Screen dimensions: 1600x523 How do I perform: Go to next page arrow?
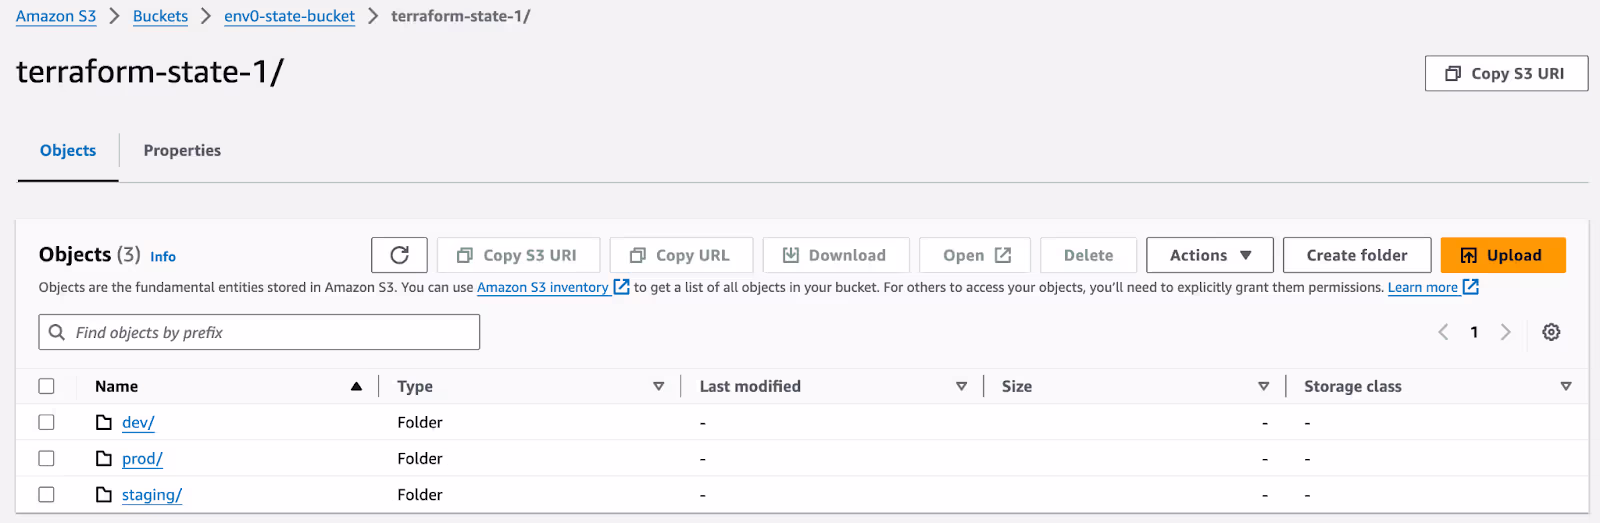(1505, 332)
